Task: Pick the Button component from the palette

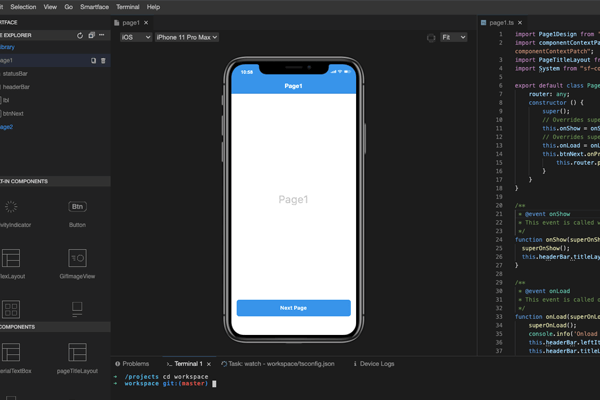Action: (x=77, y=208)
